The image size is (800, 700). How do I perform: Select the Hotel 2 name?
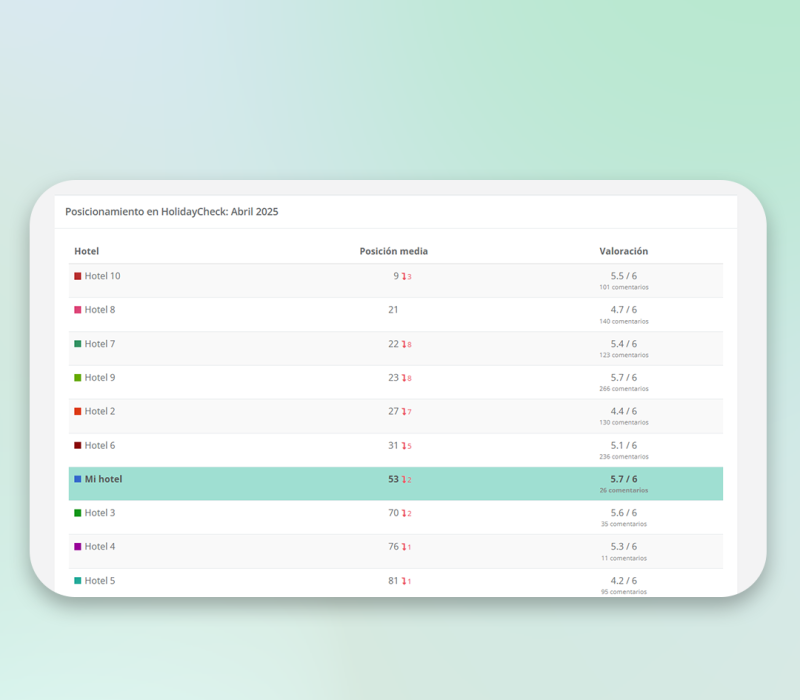[x=100, y=411]
